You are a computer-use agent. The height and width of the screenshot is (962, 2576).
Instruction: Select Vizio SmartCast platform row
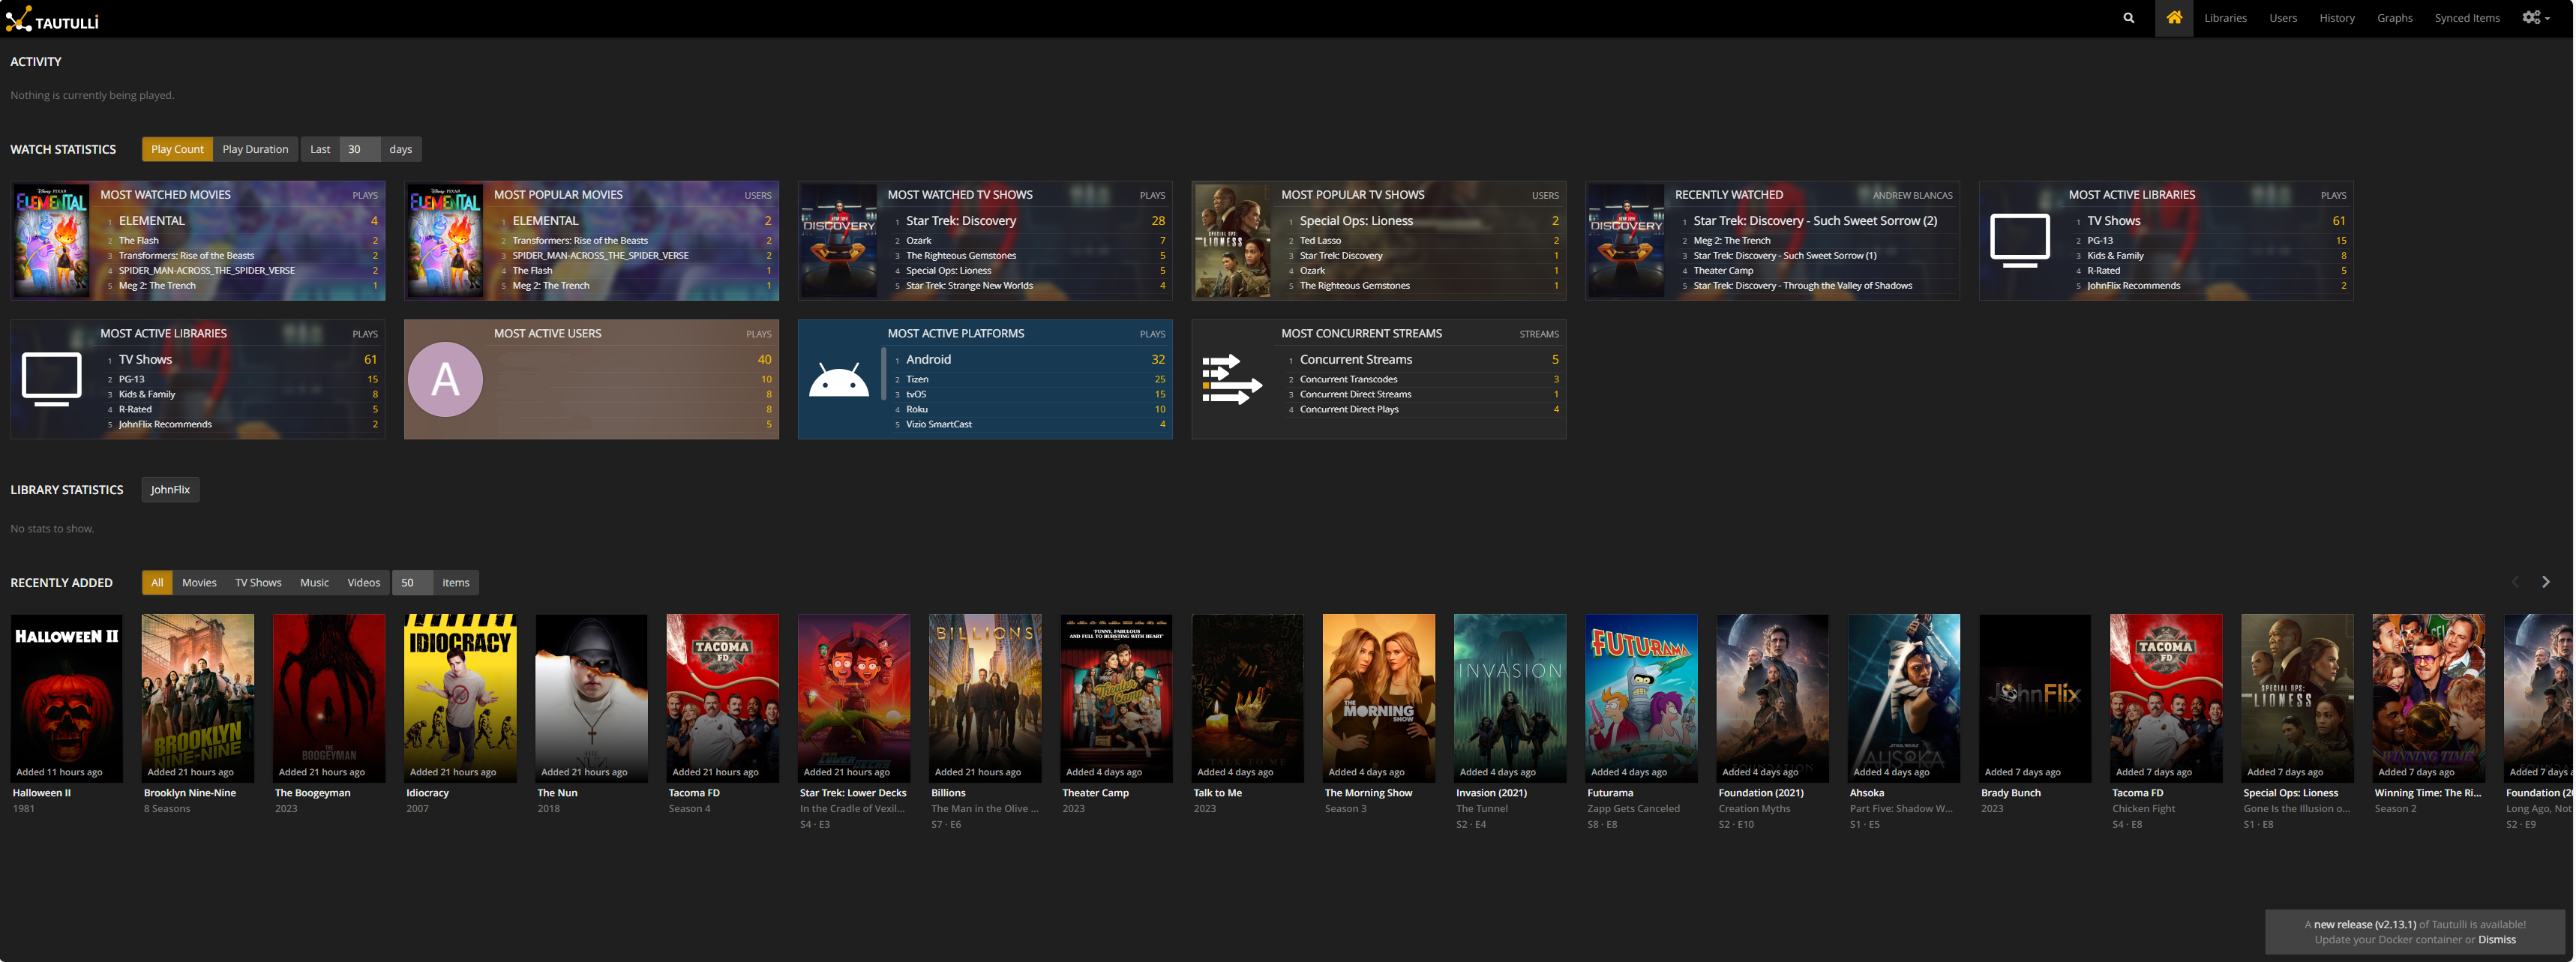point(1030,425)
